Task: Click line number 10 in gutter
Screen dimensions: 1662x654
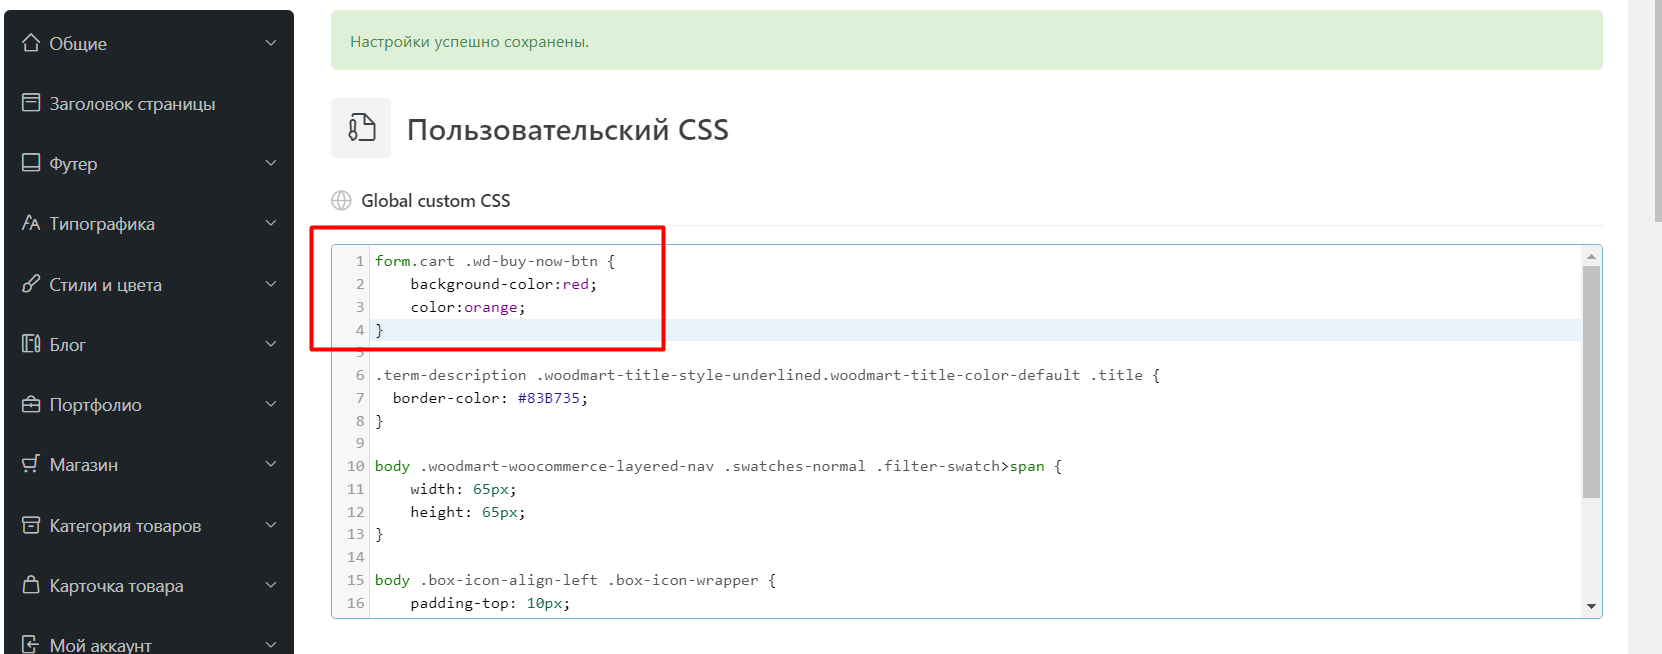Action: tap(356, 466)
